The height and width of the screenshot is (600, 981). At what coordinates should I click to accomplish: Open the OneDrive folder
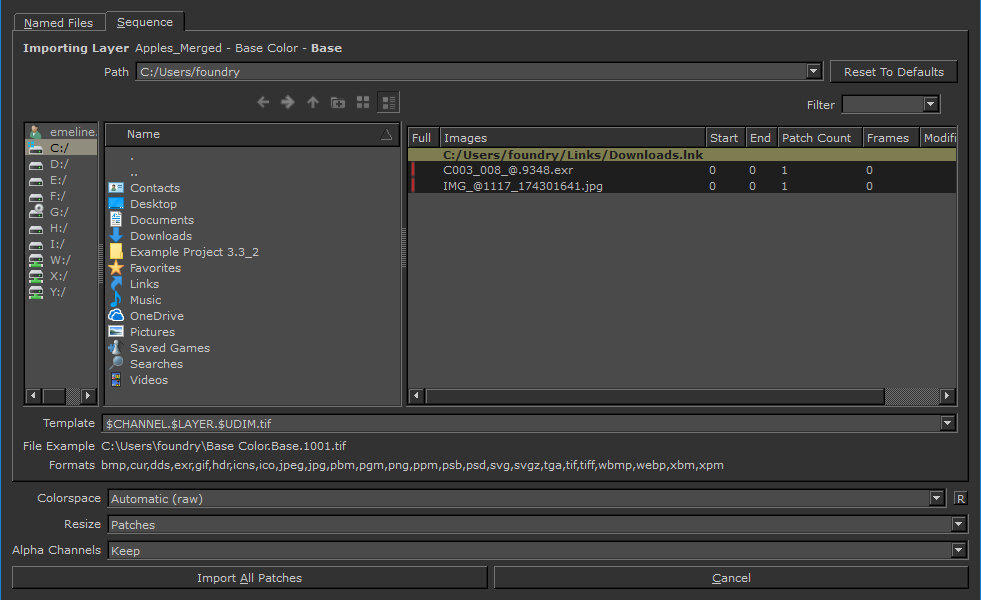[x=156, y=316]
